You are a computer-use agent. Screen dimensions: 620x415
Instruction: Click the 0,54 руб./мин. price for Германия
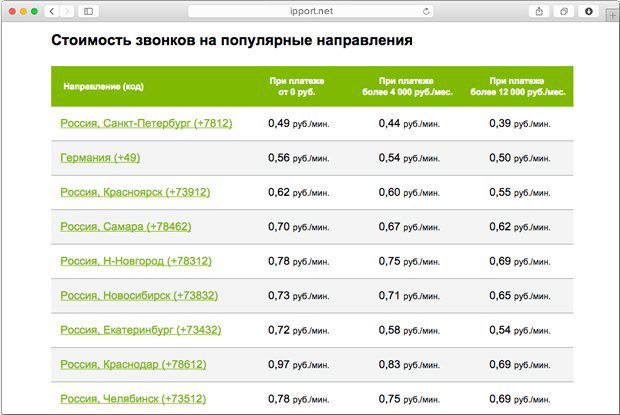click(409, 158)
